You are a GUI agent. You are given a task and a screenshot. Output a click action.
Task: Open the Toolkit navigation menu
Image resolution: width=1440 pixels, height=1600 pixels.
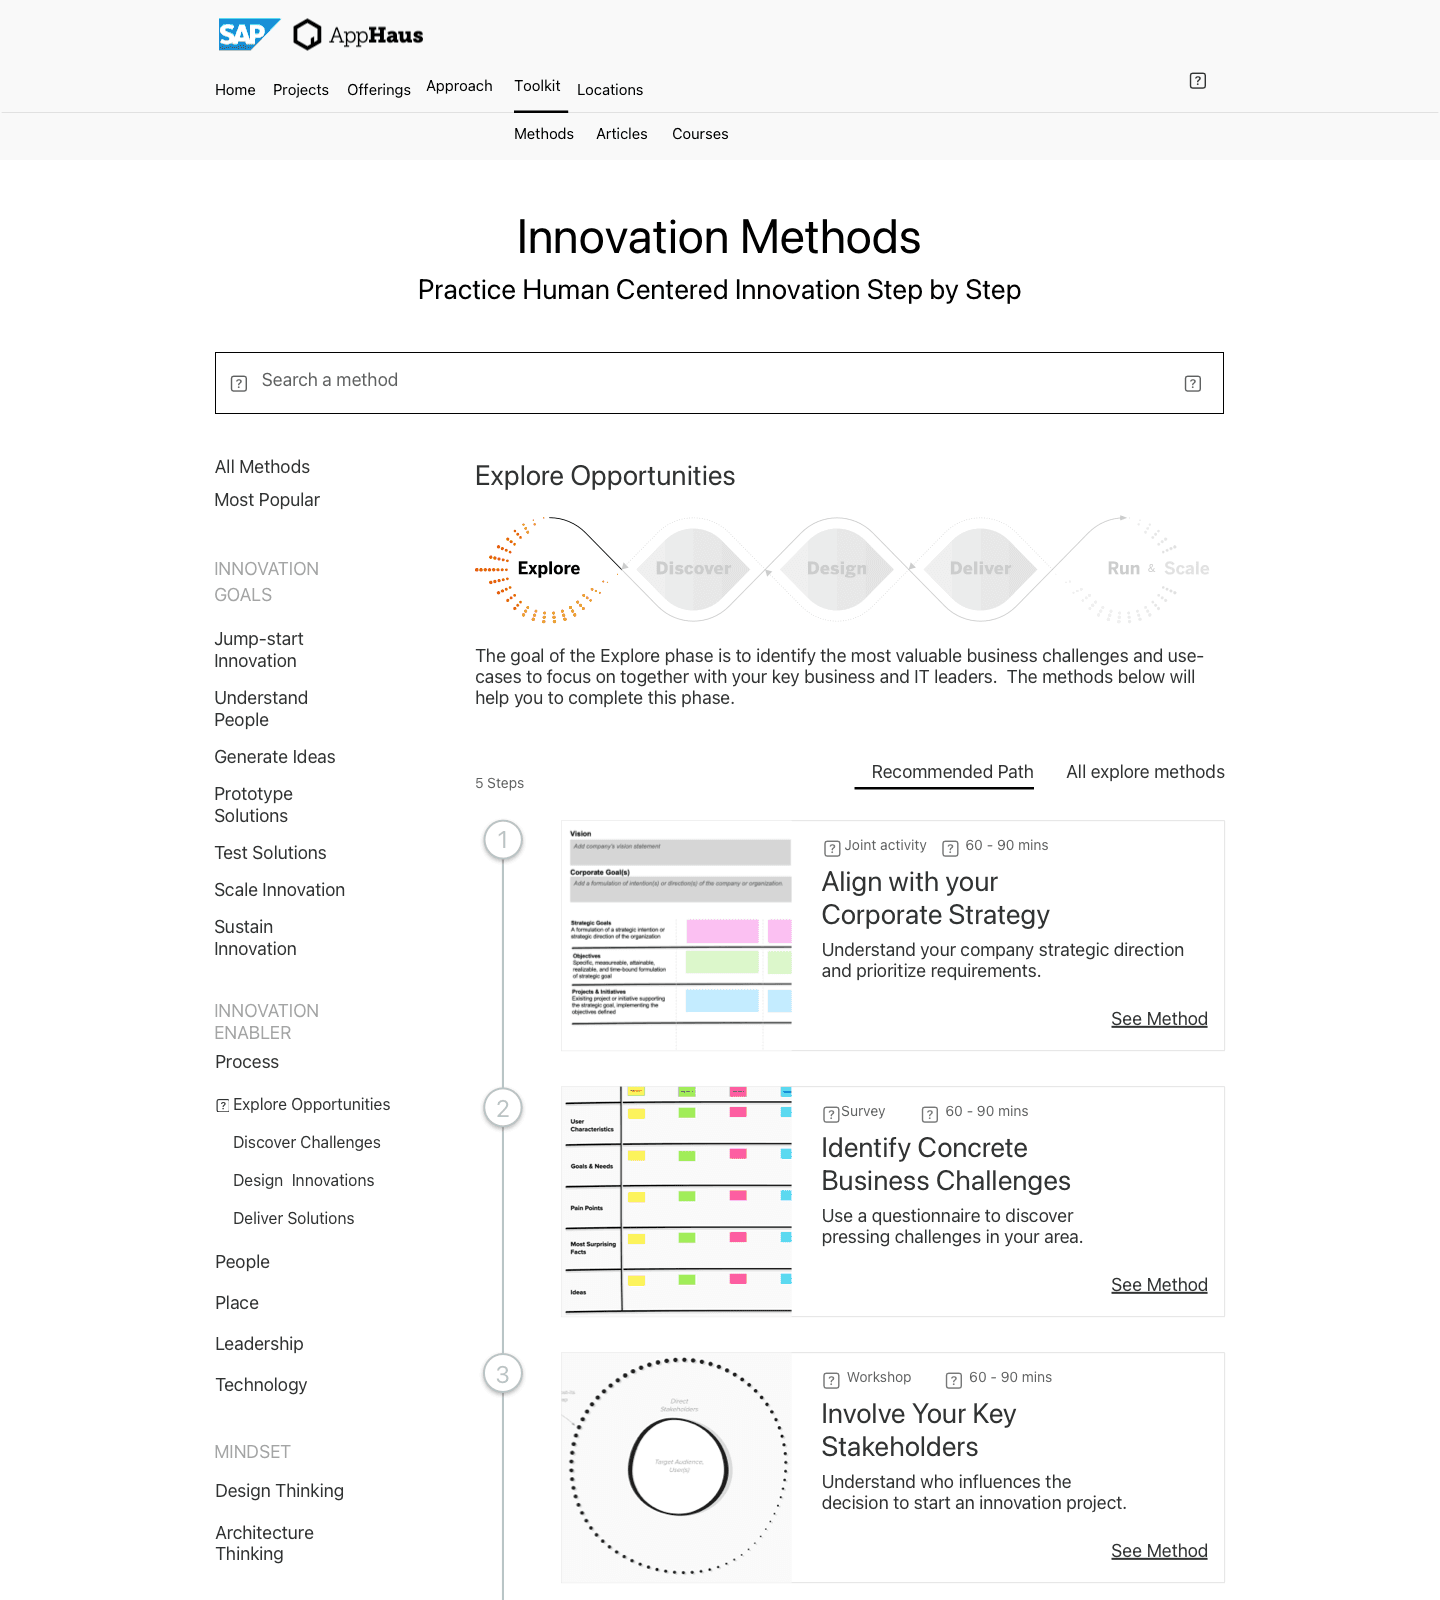click(x=537, y=86)
